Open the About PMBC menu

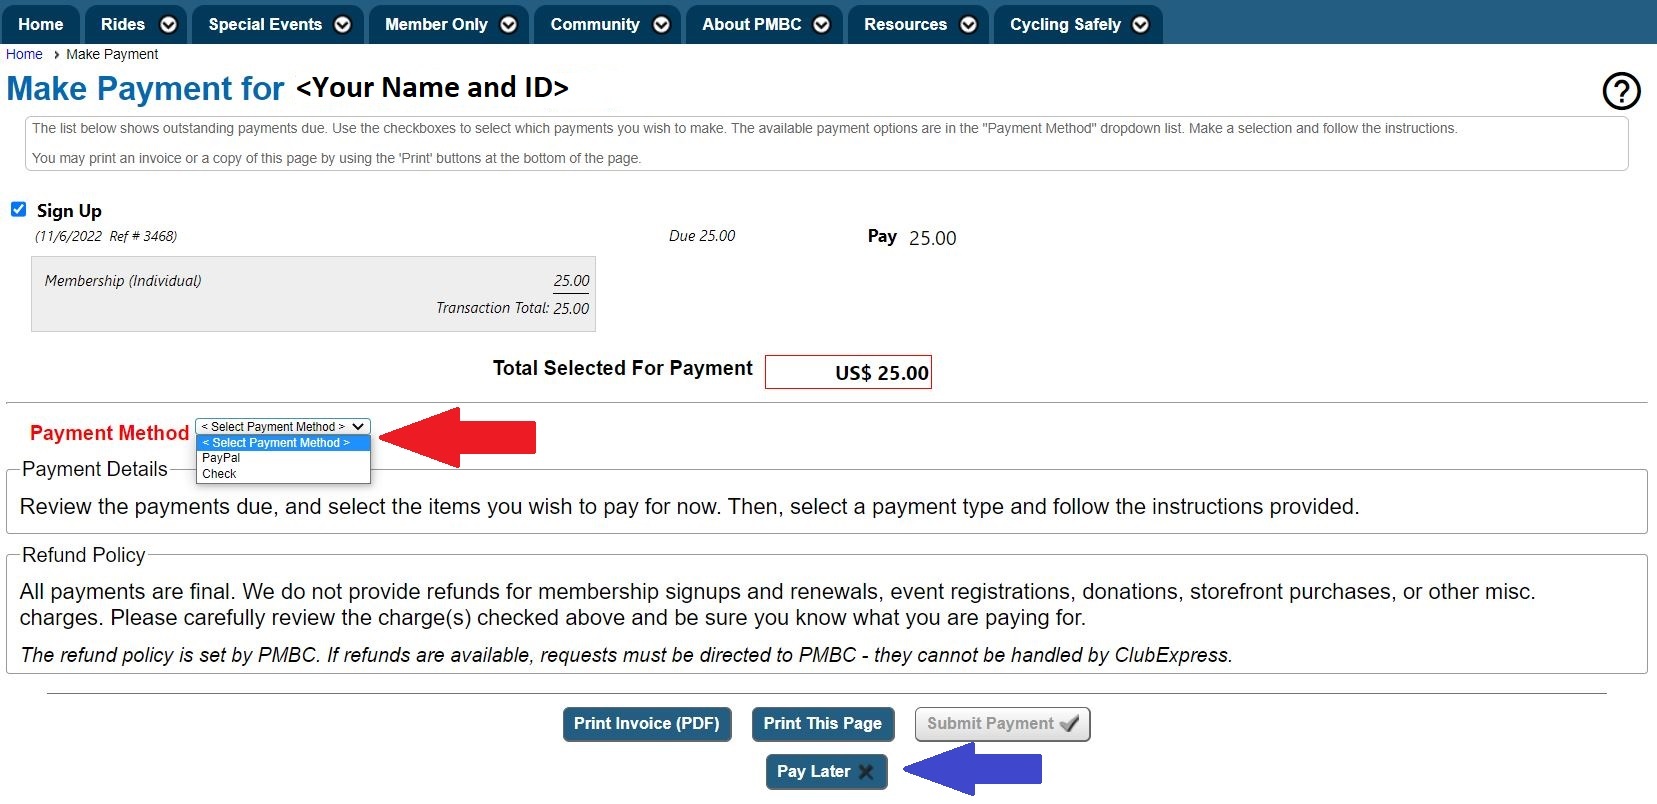tap(753, 24)
